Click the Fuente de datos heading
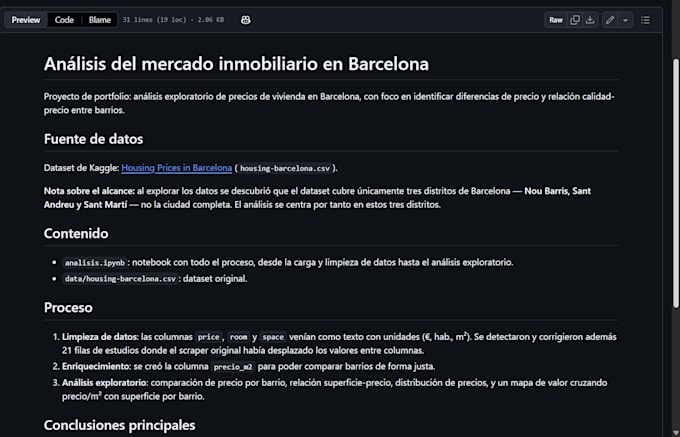Screen dimensions: 680x437 pyautogui.click(x=93, y=139)
